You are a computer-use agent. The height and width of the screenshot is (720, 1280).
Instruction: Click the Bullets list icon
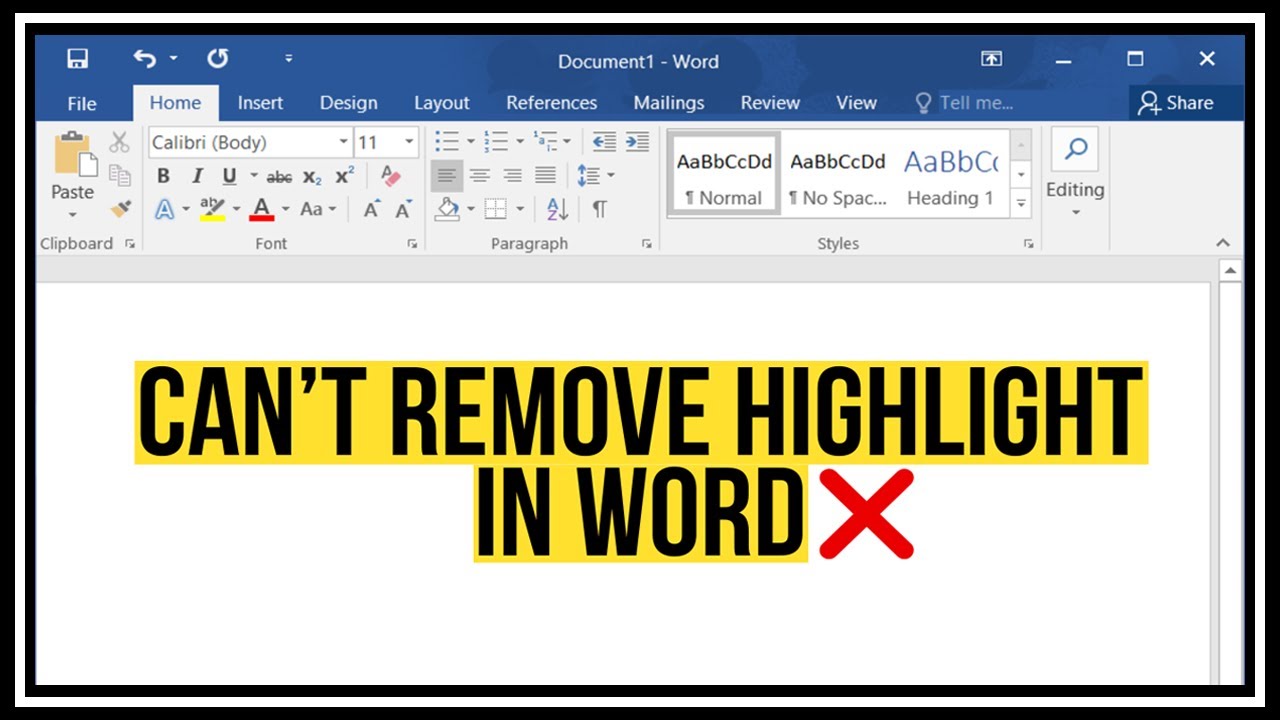(447, 142)
